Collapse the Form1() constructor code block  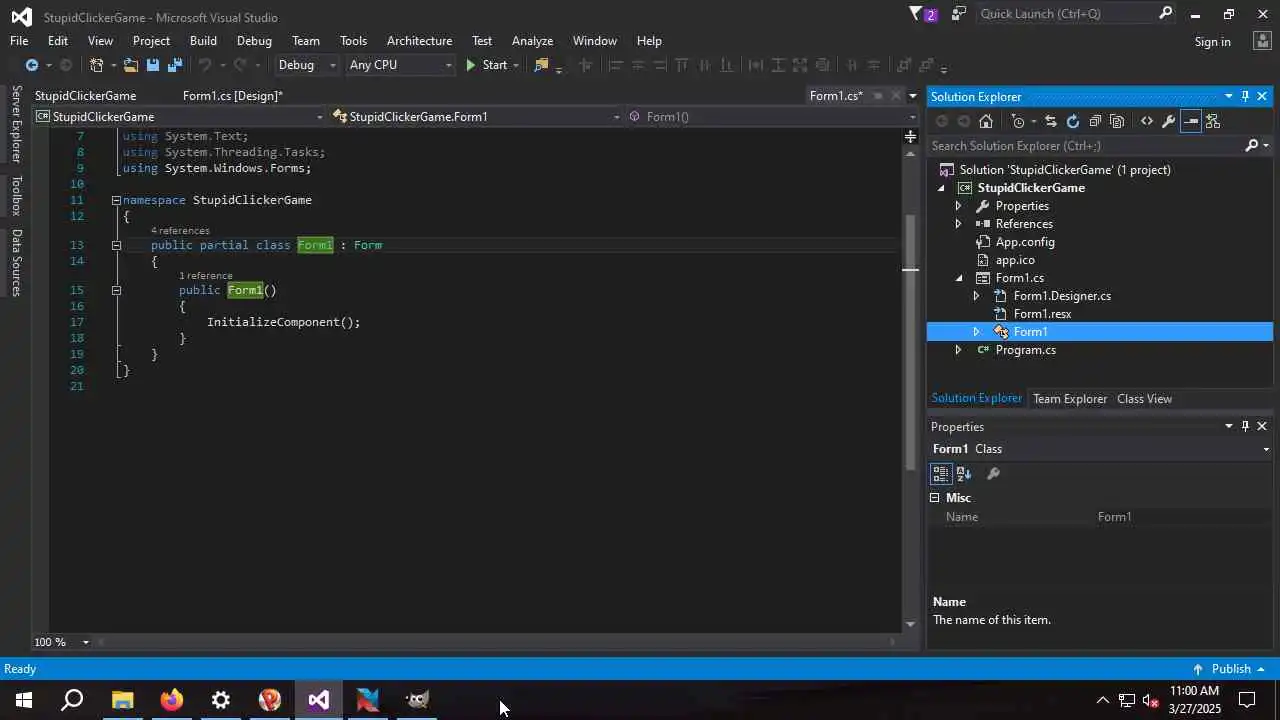click(116, 290)
